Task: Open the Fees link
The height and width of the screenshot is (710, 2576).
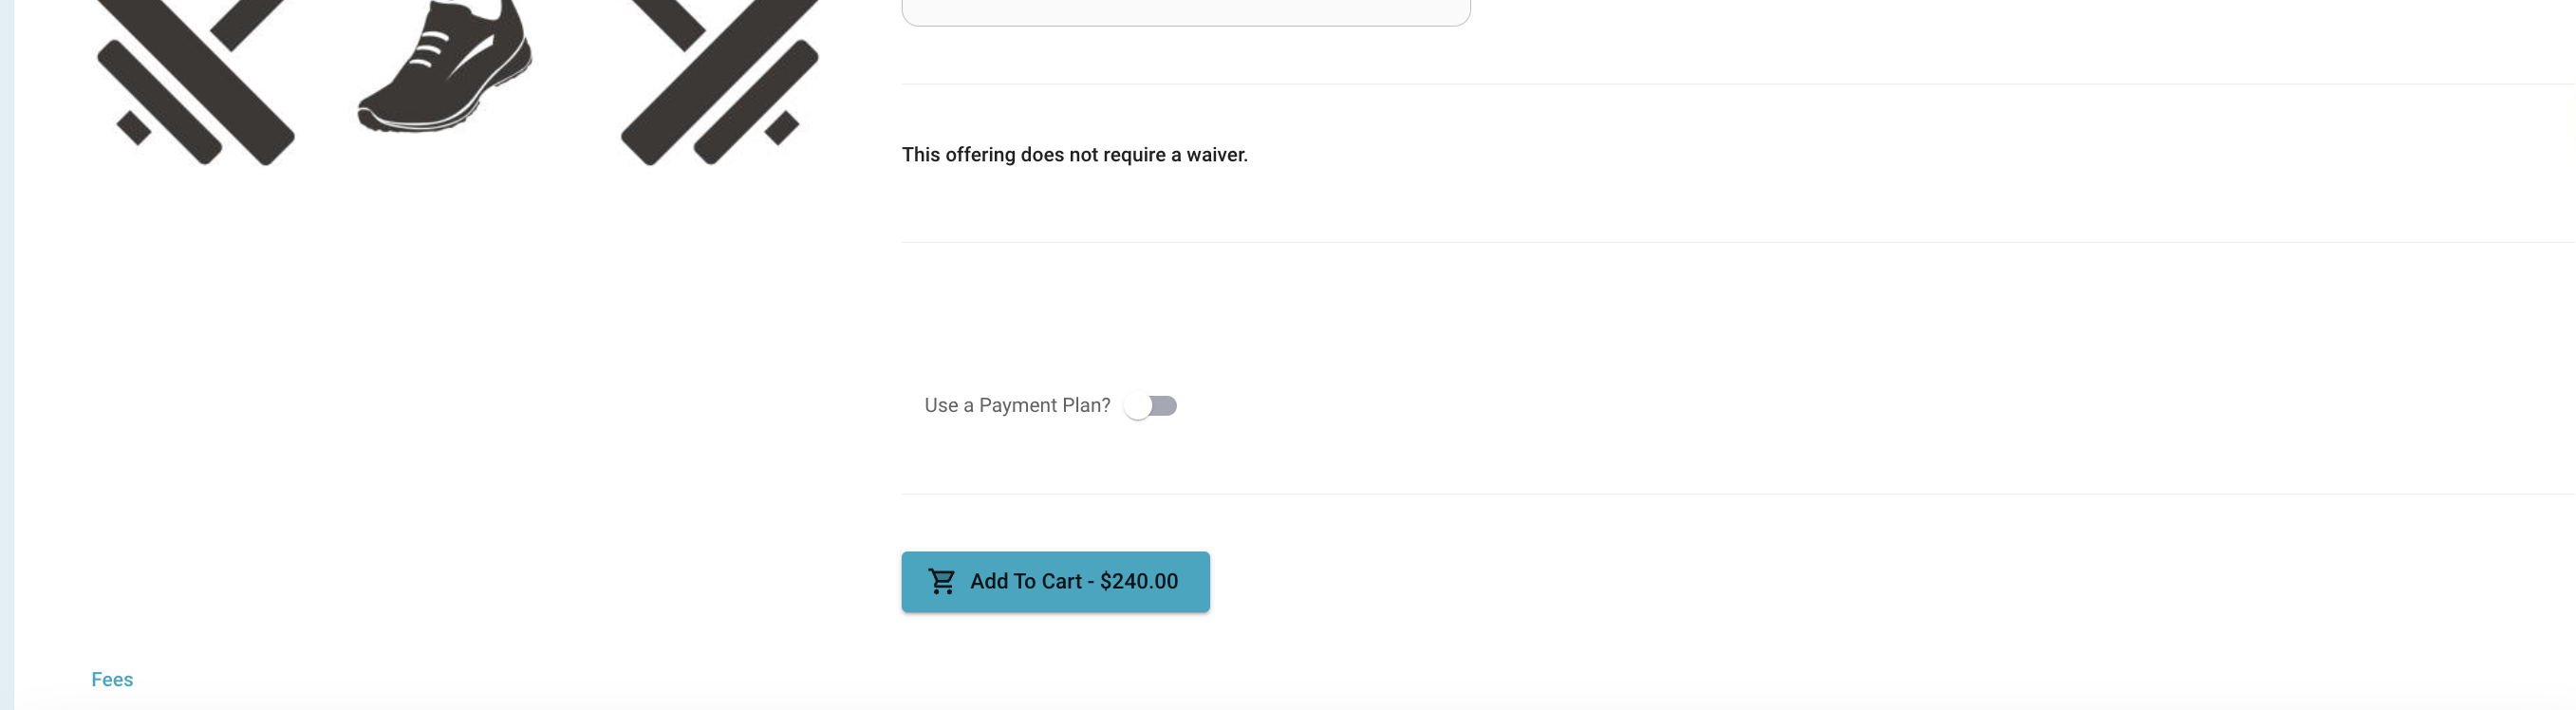Action: [x=112, y=679]
